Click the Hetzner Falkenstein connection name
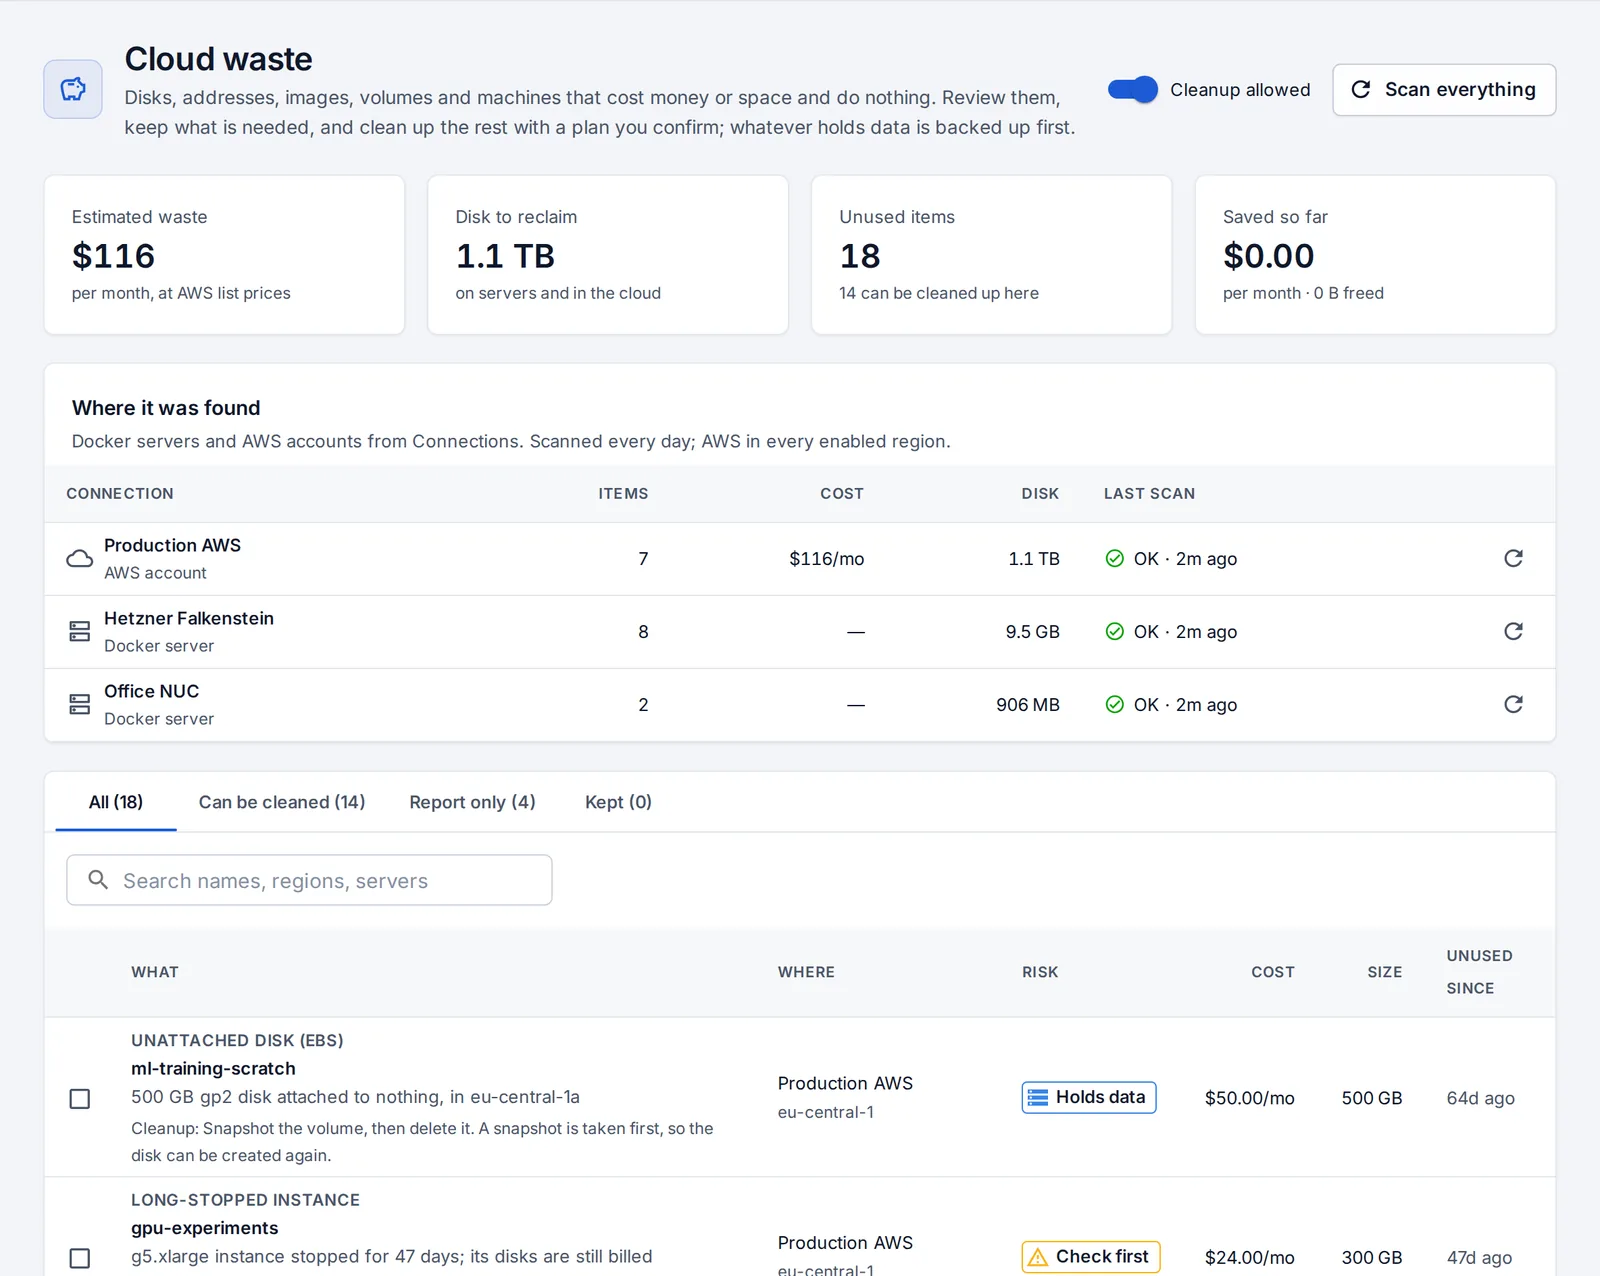1600x1276 pixels. click(x=189, y=618)
